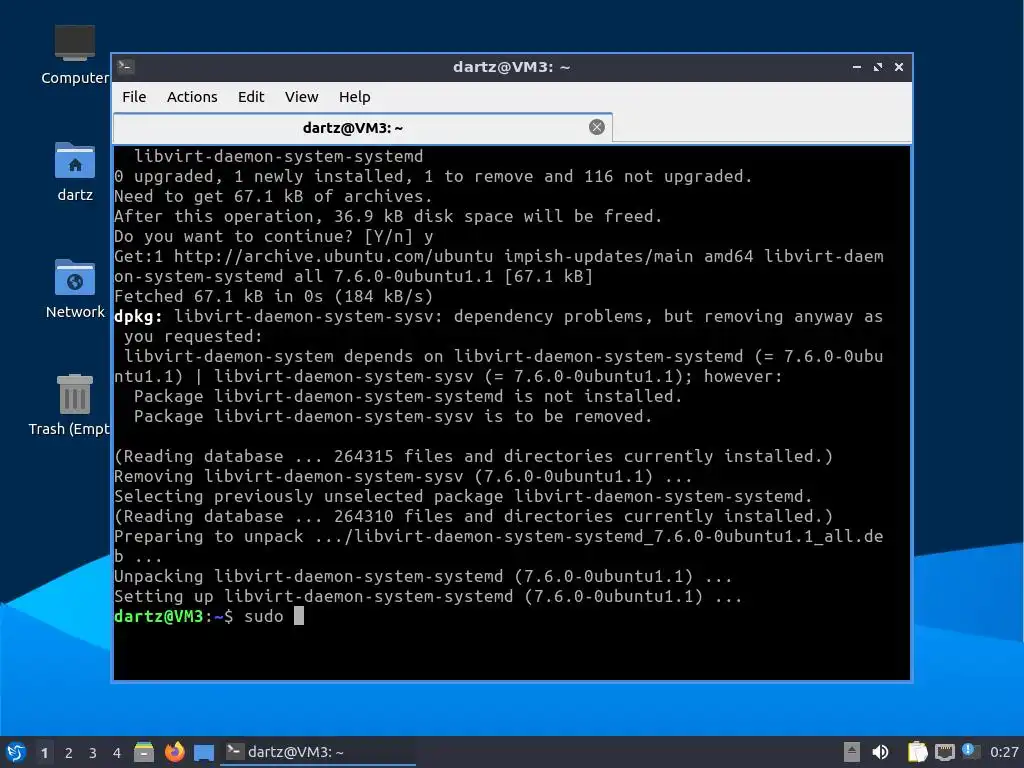Open the dartz home folder icon
The image size is (1024, 768).
click(74, 172)
